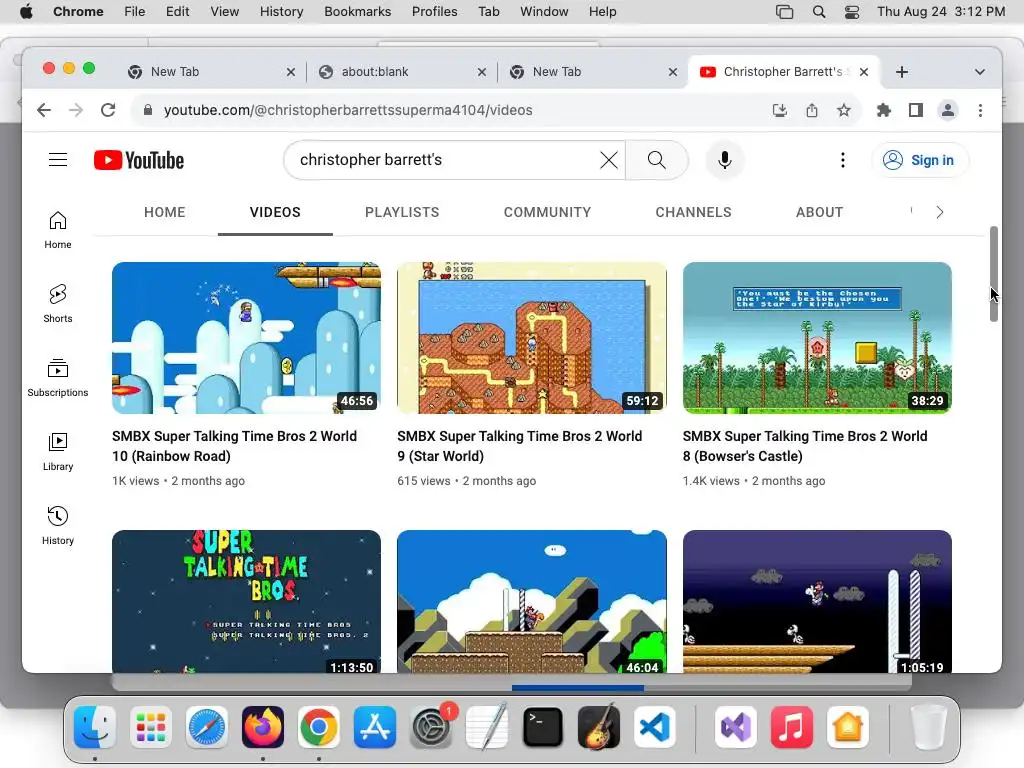Go back in Chrome

(x=44, y=110)
